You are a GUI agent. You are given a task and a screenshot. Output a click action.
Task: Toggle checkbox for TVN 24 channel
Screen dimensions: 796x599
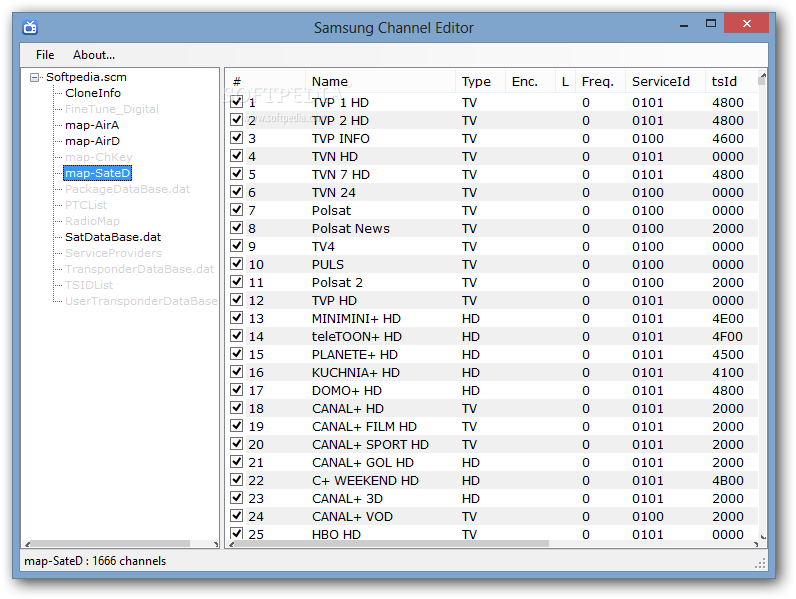coord(237,192)
